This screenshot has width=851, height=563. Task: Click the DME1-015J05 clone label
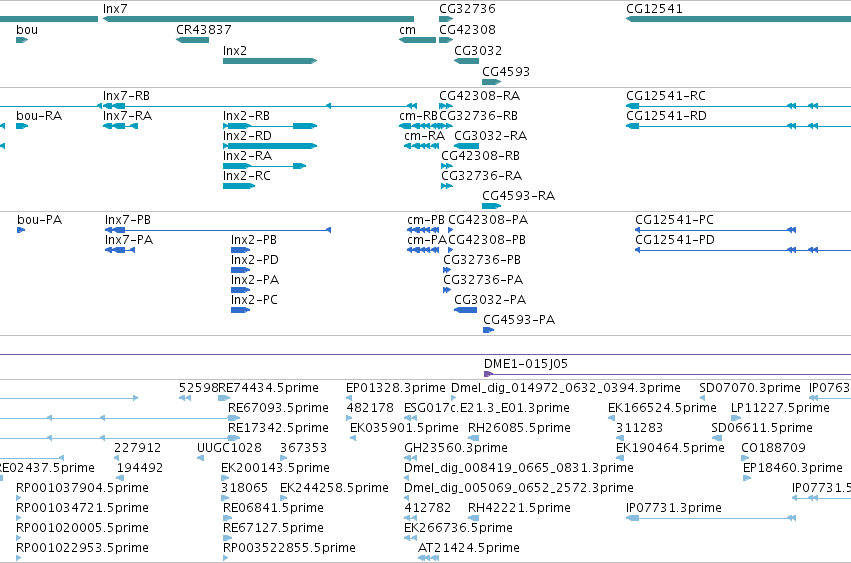click(525, 364)
